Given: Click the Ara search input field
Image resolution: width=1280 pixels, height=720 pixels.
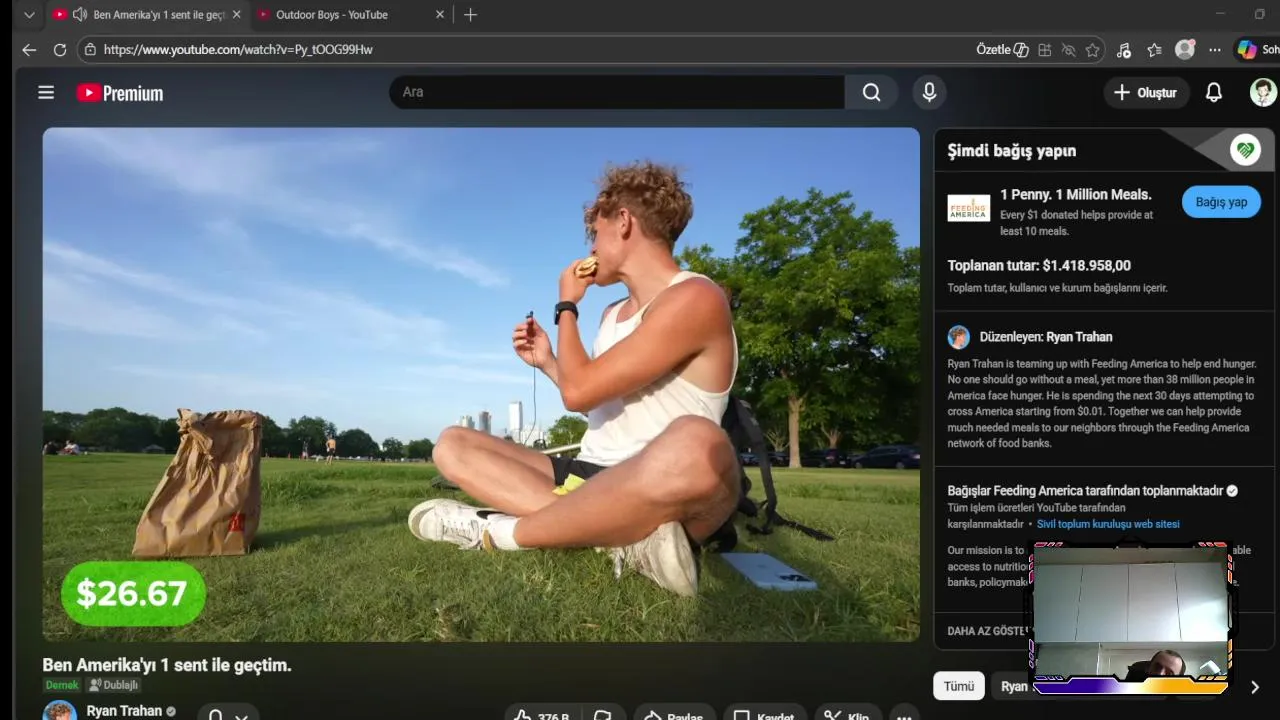Looking at the screenshot, I should (617, 92).
